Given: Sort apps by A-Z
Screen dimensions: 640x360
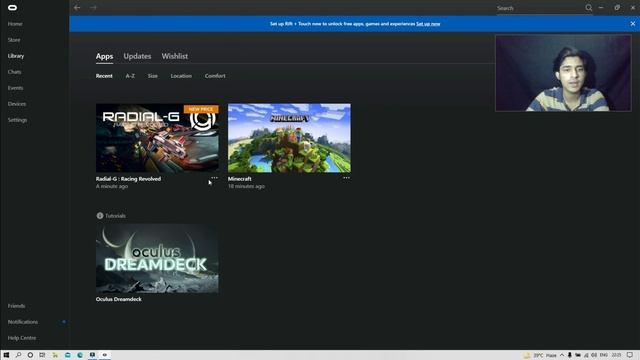Looking at the screenshot, I should tap(130, 76).
